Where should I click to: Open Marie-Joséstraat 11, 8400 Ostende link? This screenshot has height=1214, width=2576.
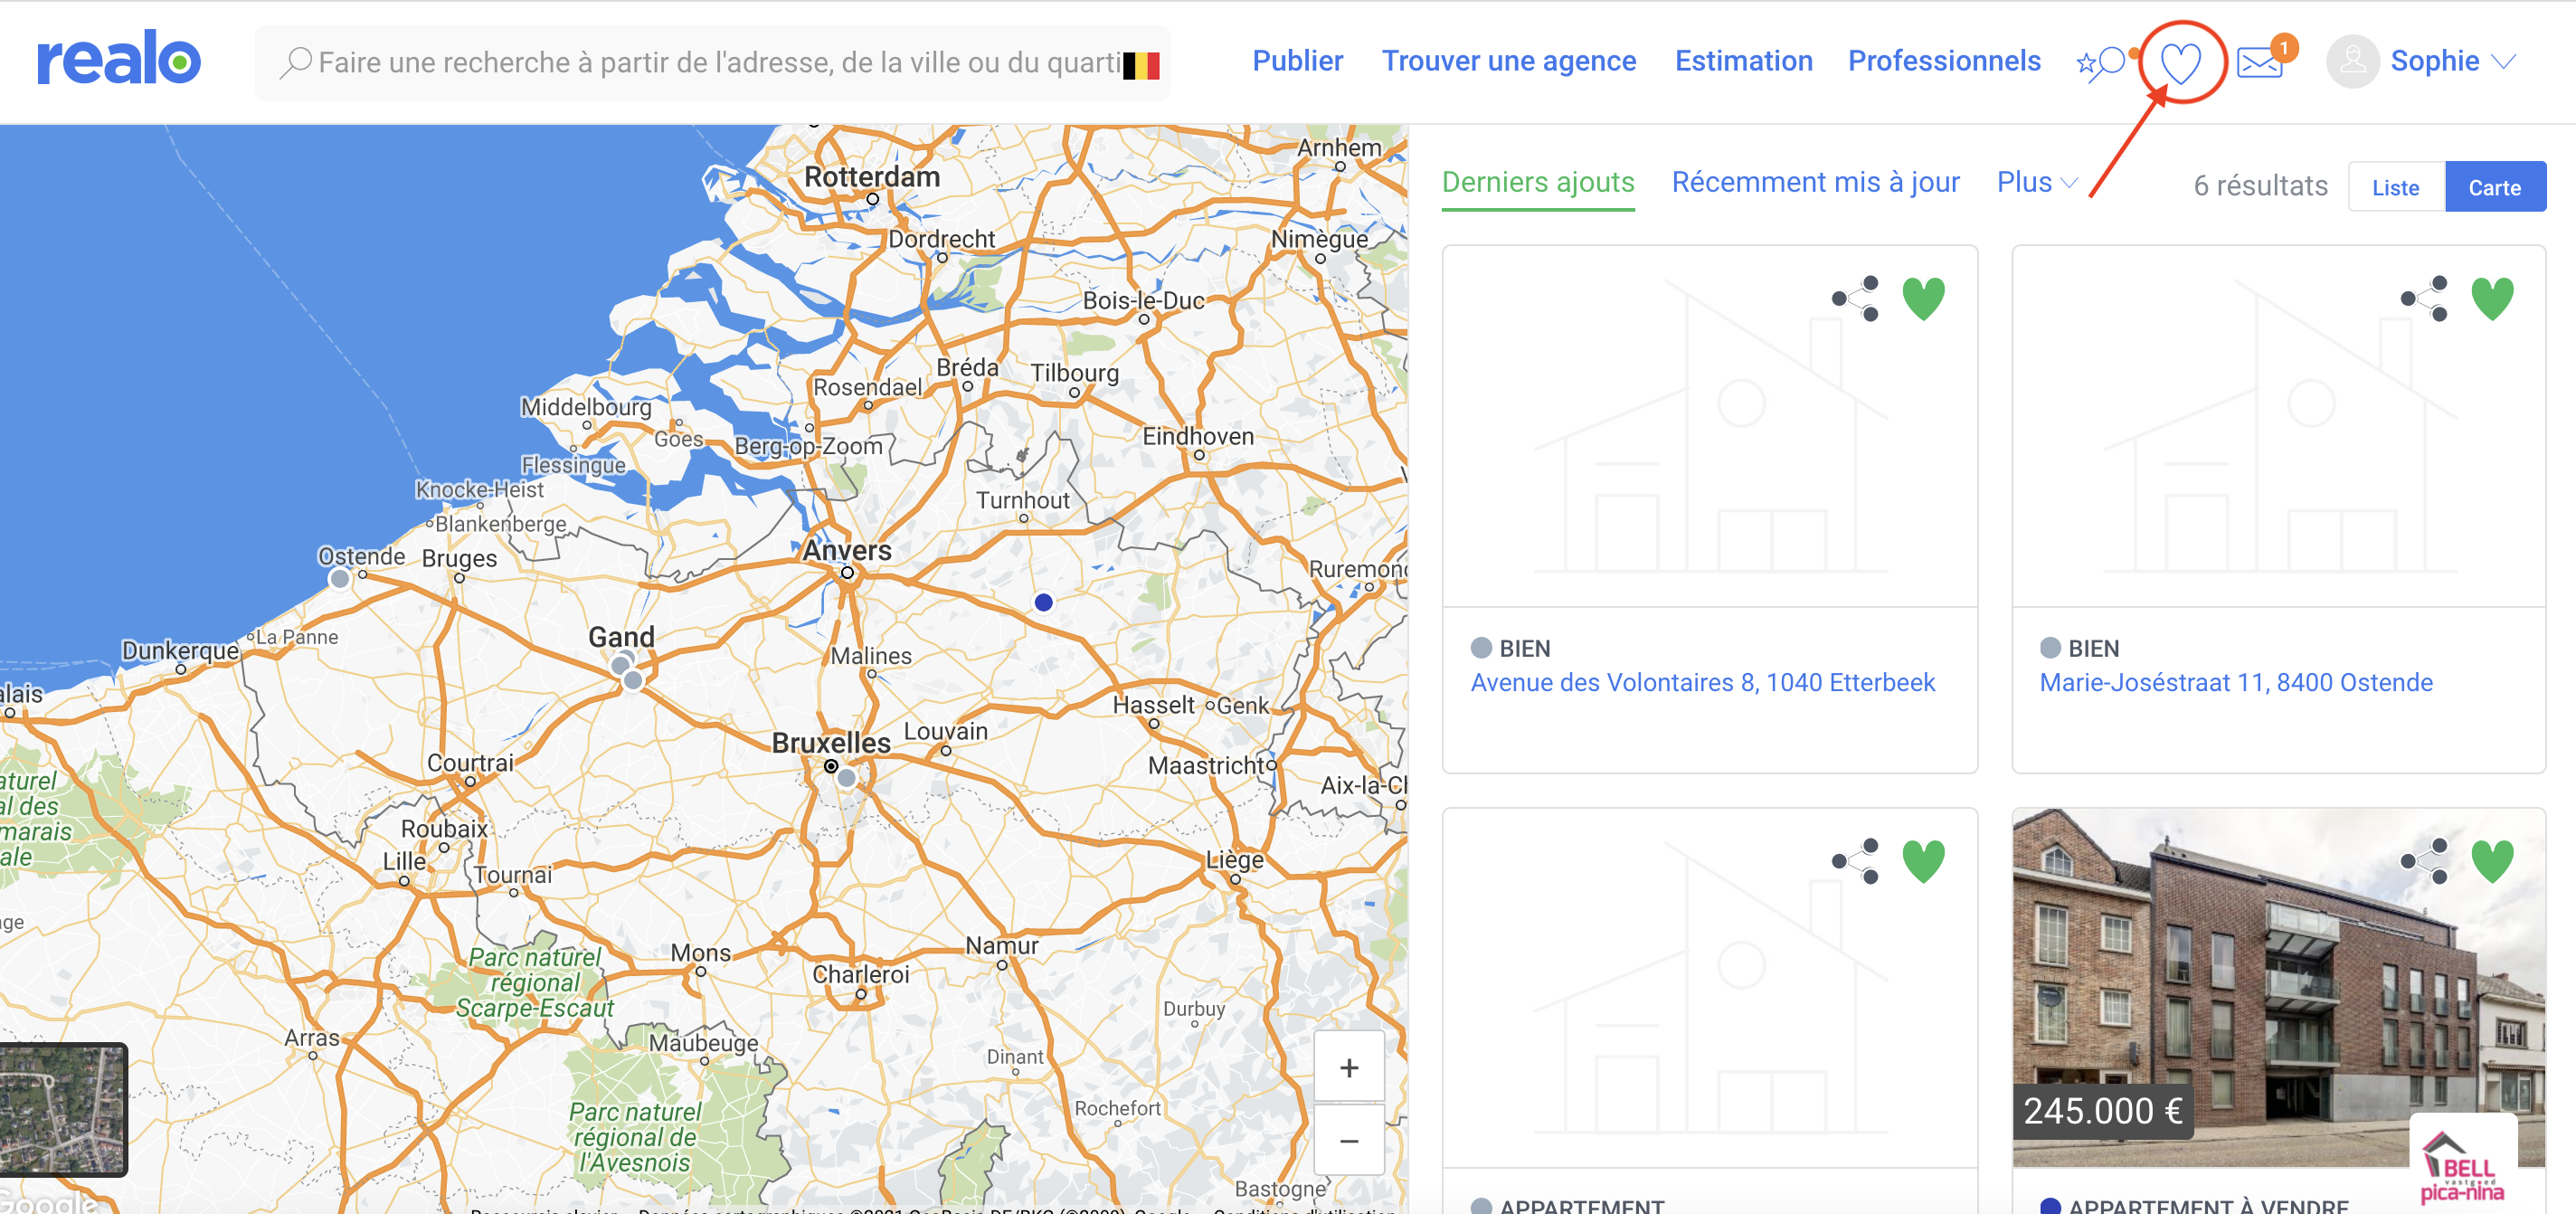click(x=2235, y=682)
